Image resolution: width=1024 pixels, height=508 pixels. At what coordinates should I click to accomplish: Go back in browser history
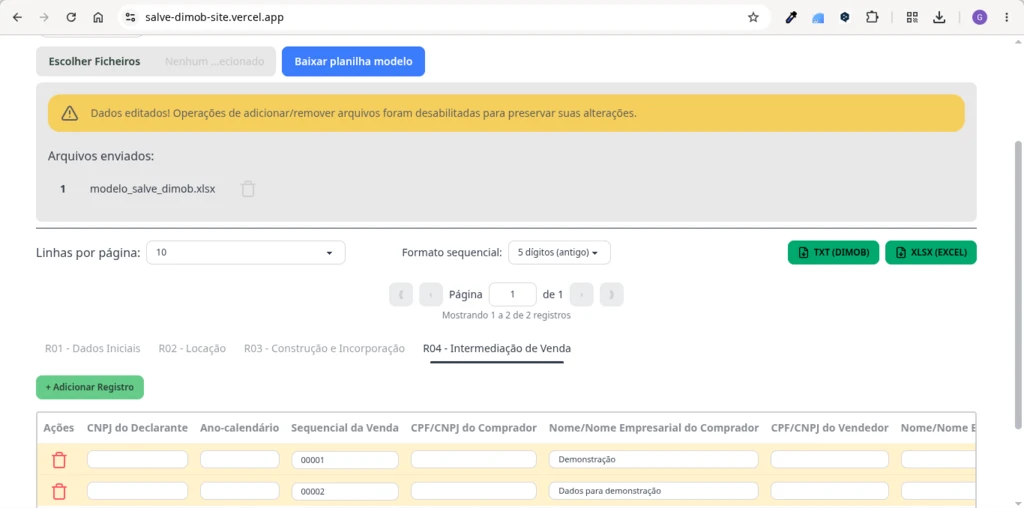[x=18, y=18]
